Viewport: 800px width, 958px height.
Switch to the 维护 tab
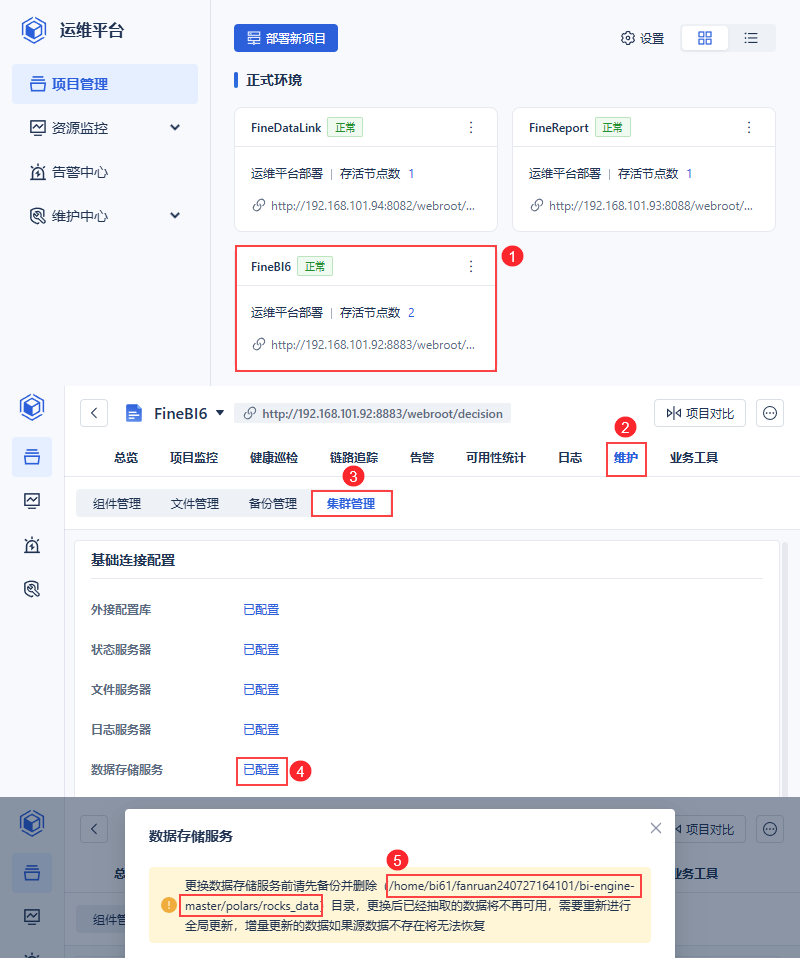tap(626, 458)
